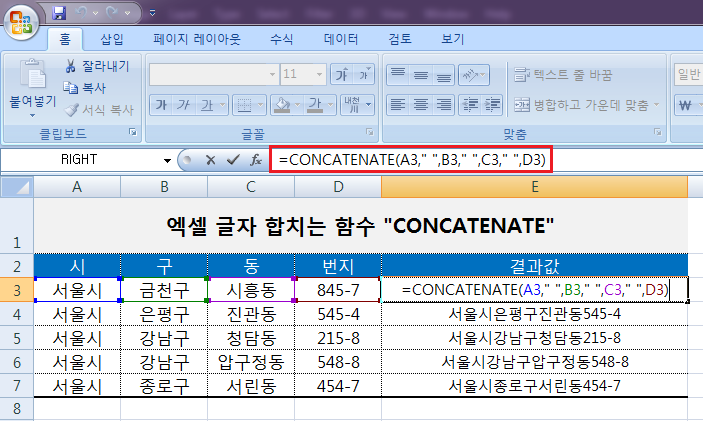Toggle underline 가 formatting
The width and height of the screenshot is (703, 421).
point(207,105)
